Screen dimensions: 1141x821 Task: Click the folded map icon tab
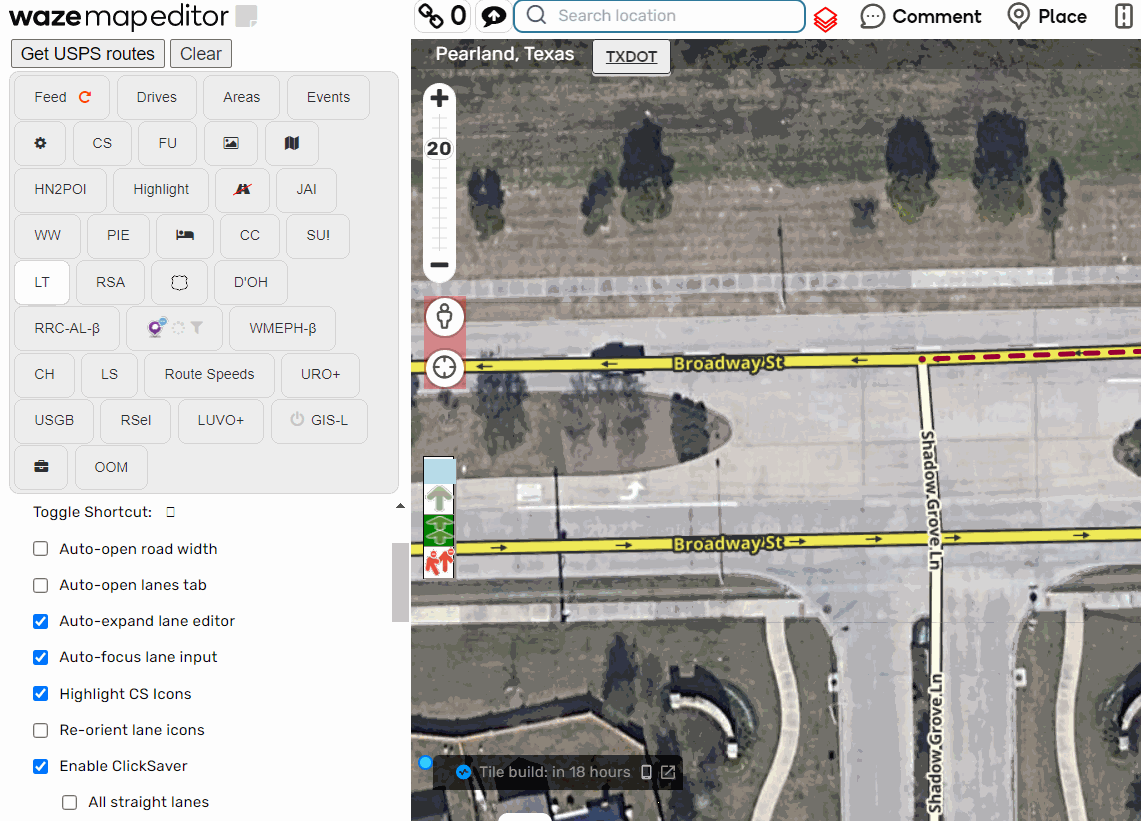point(292,143)
